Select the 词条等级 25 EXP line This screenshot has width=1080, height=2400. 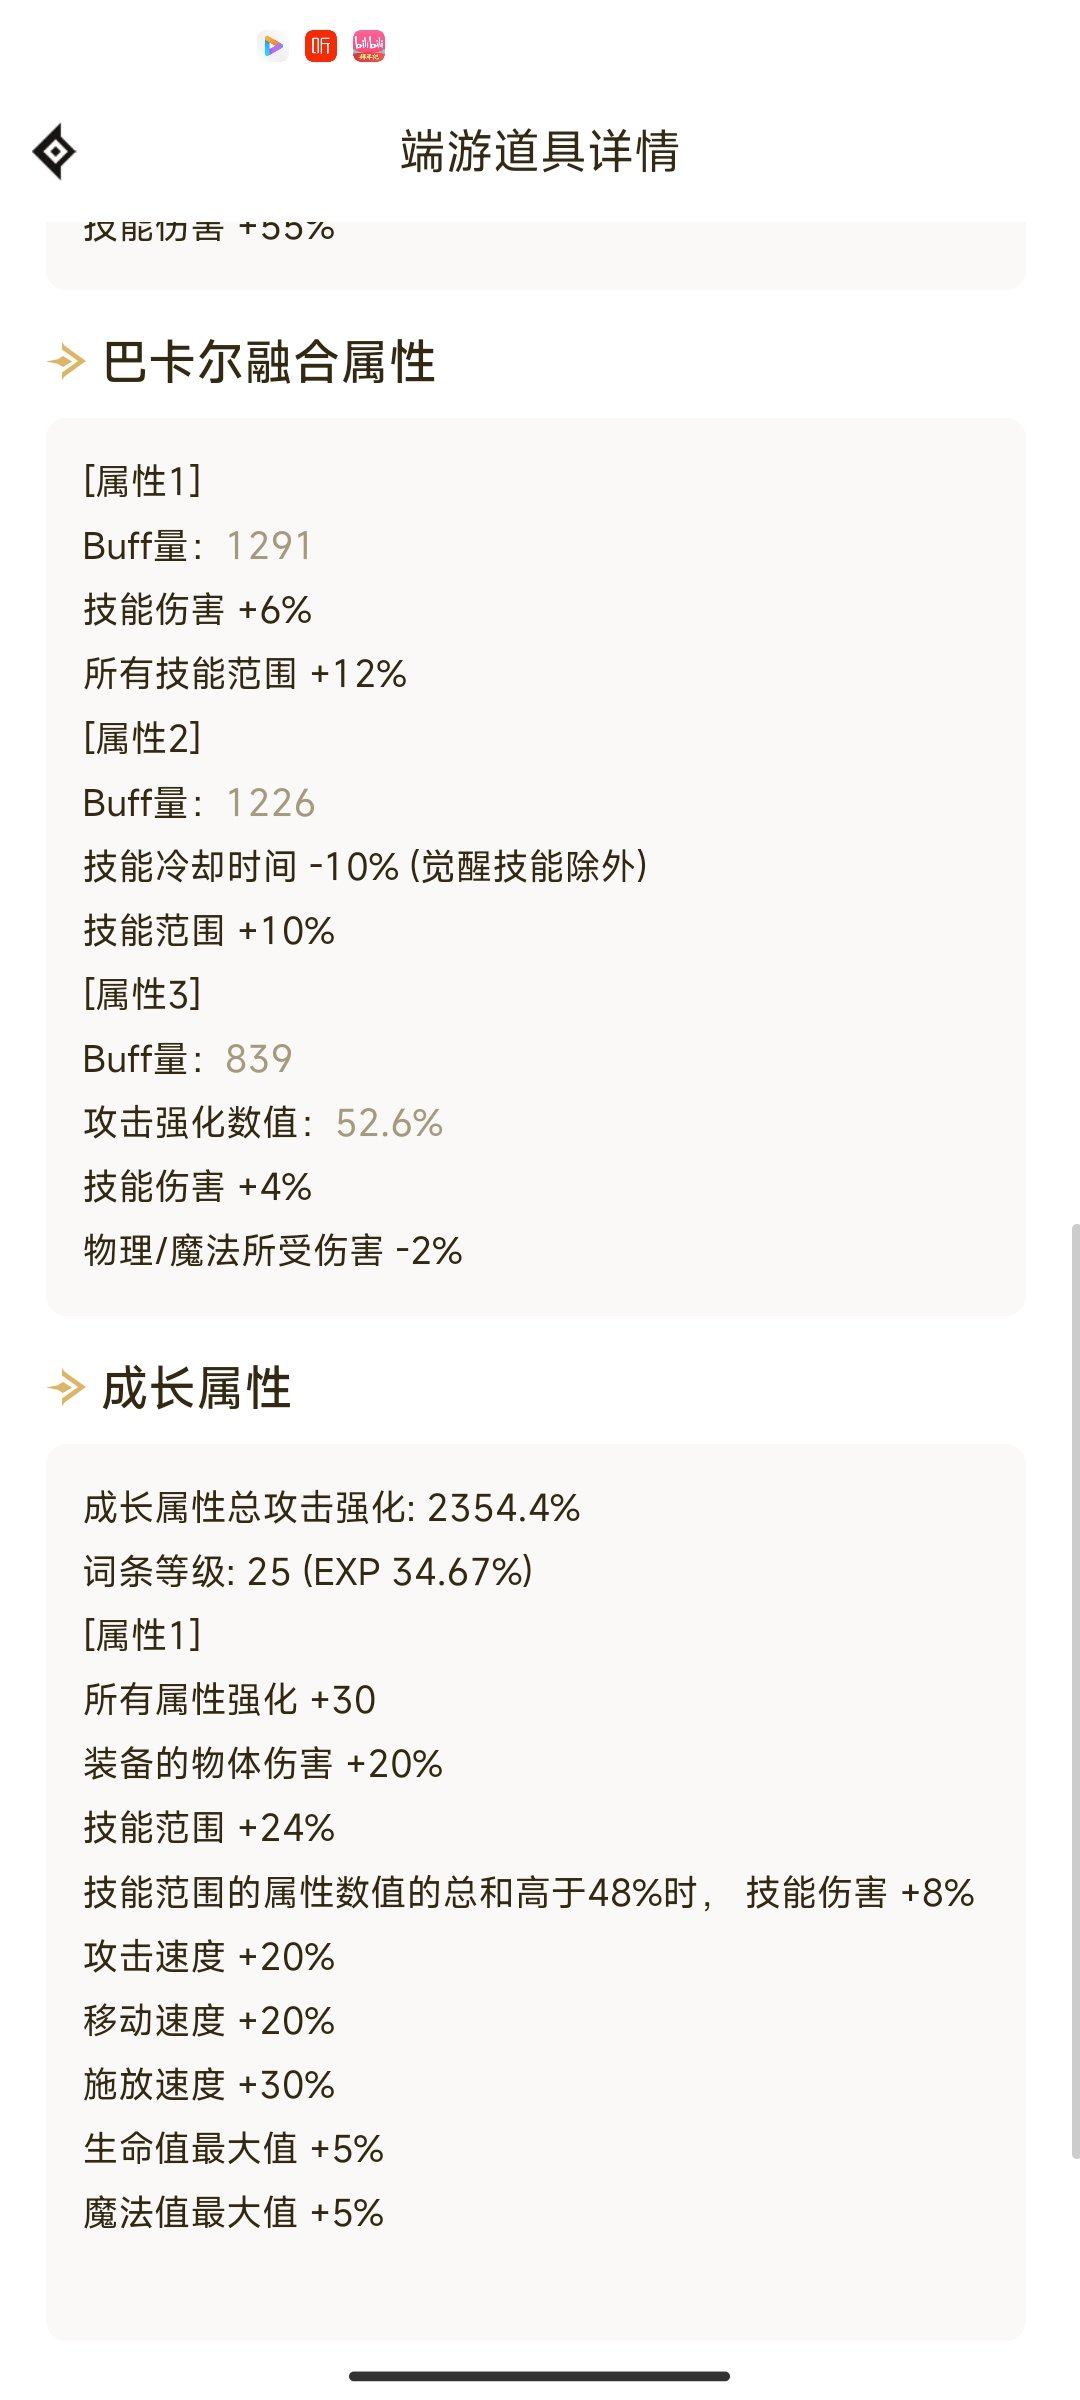(x=308, y=1572)
